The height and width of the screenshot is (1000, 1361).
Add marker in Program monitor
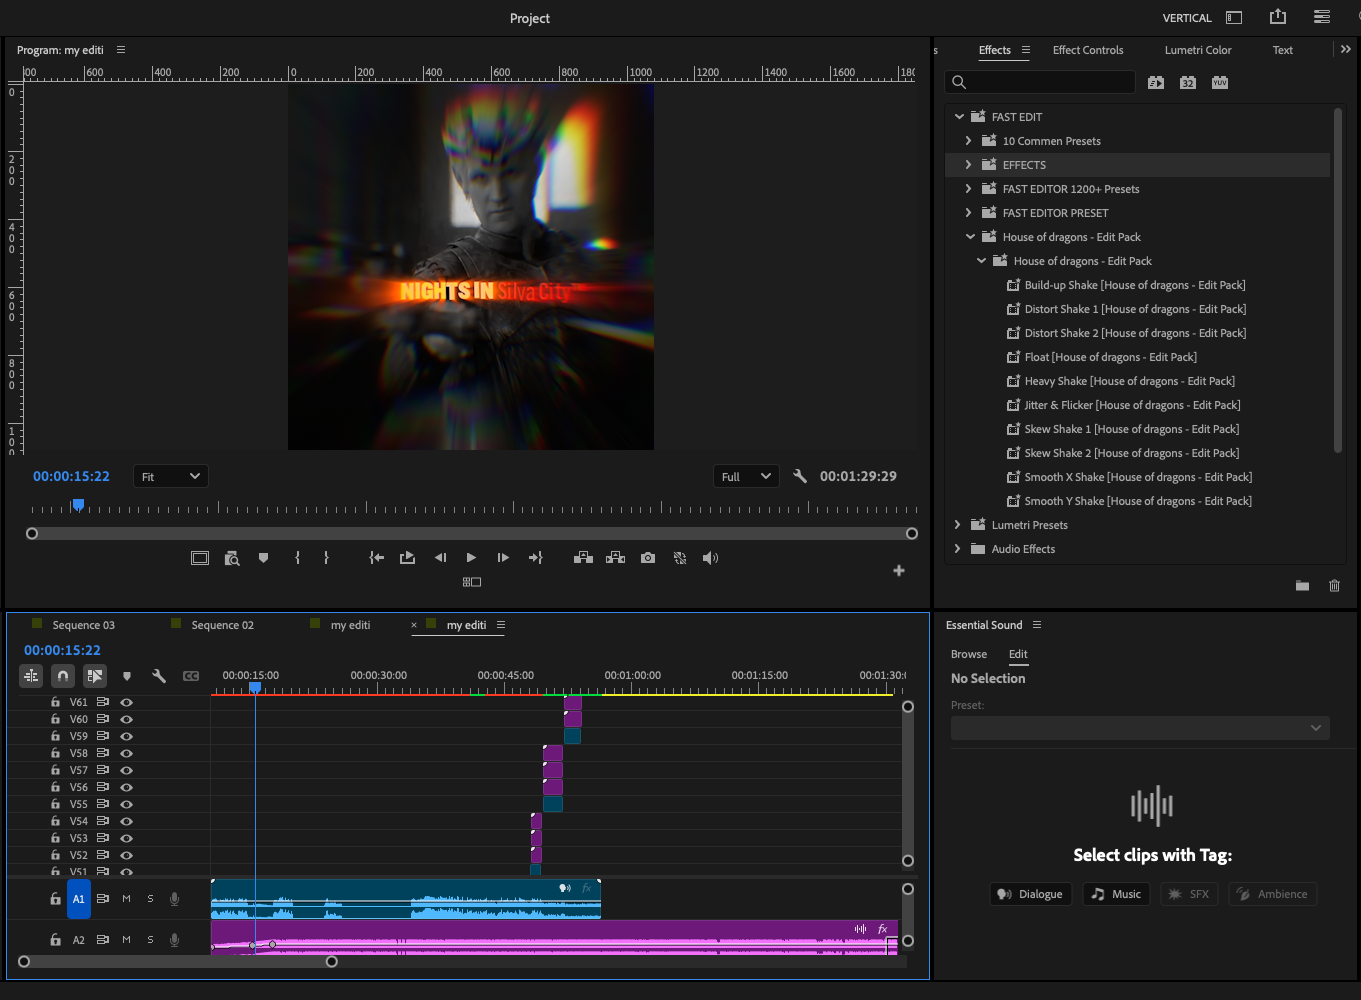point(263,558)
